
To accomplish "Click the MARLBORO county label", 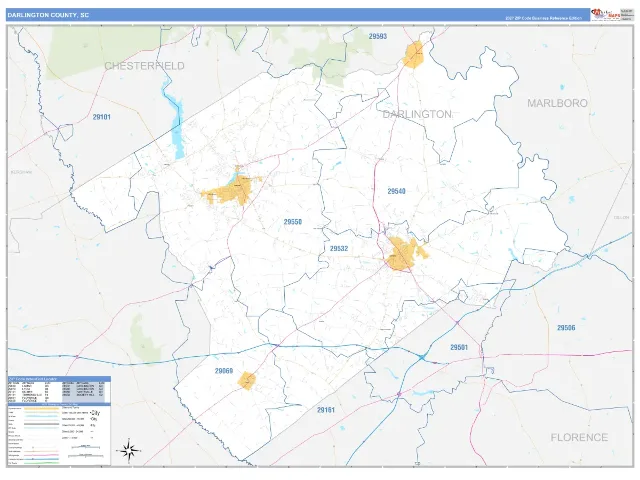I will [x=557, y=103].
